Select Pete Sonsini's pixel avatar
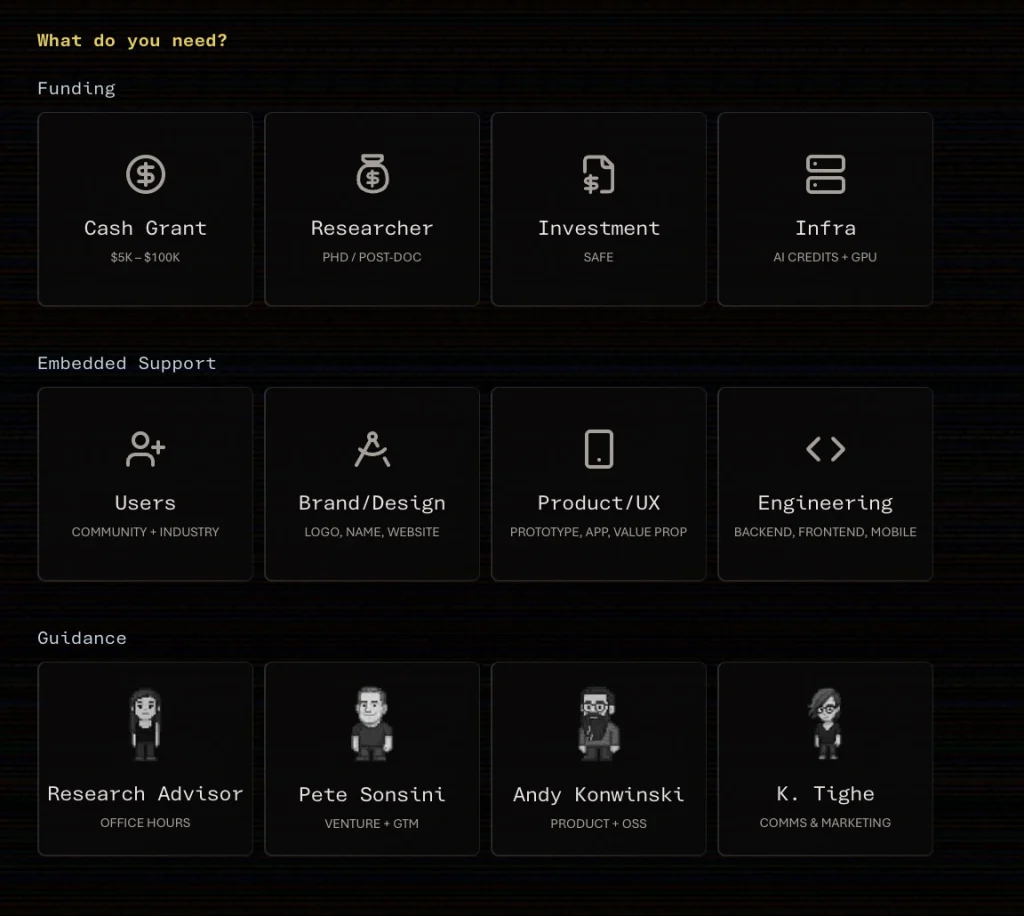The image size is (1024, 916). pos(372,724)
